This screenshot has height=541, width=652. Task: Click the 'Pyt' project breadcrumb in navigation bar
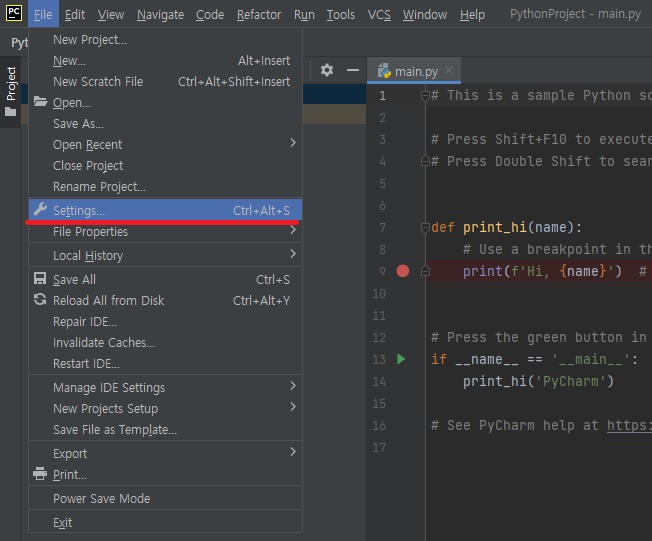(20, 43)
